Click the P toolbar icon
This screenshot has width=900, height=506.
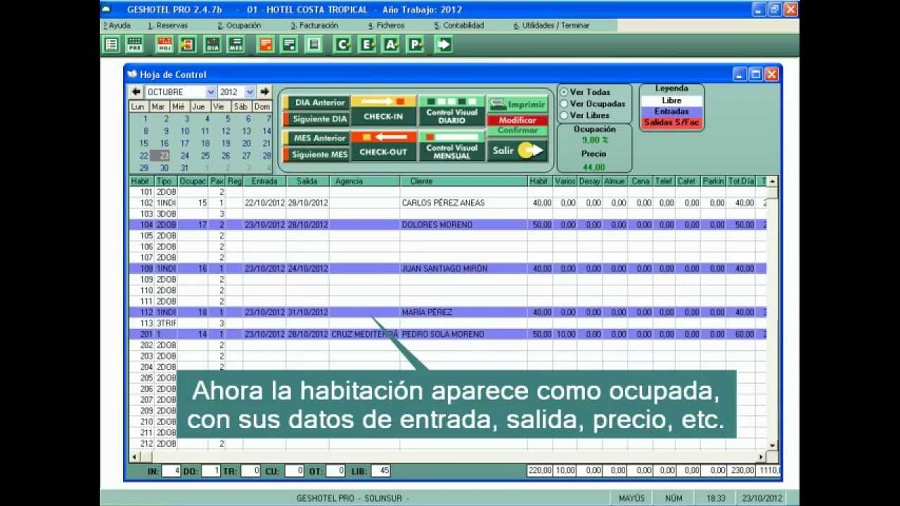click(415, 44)
